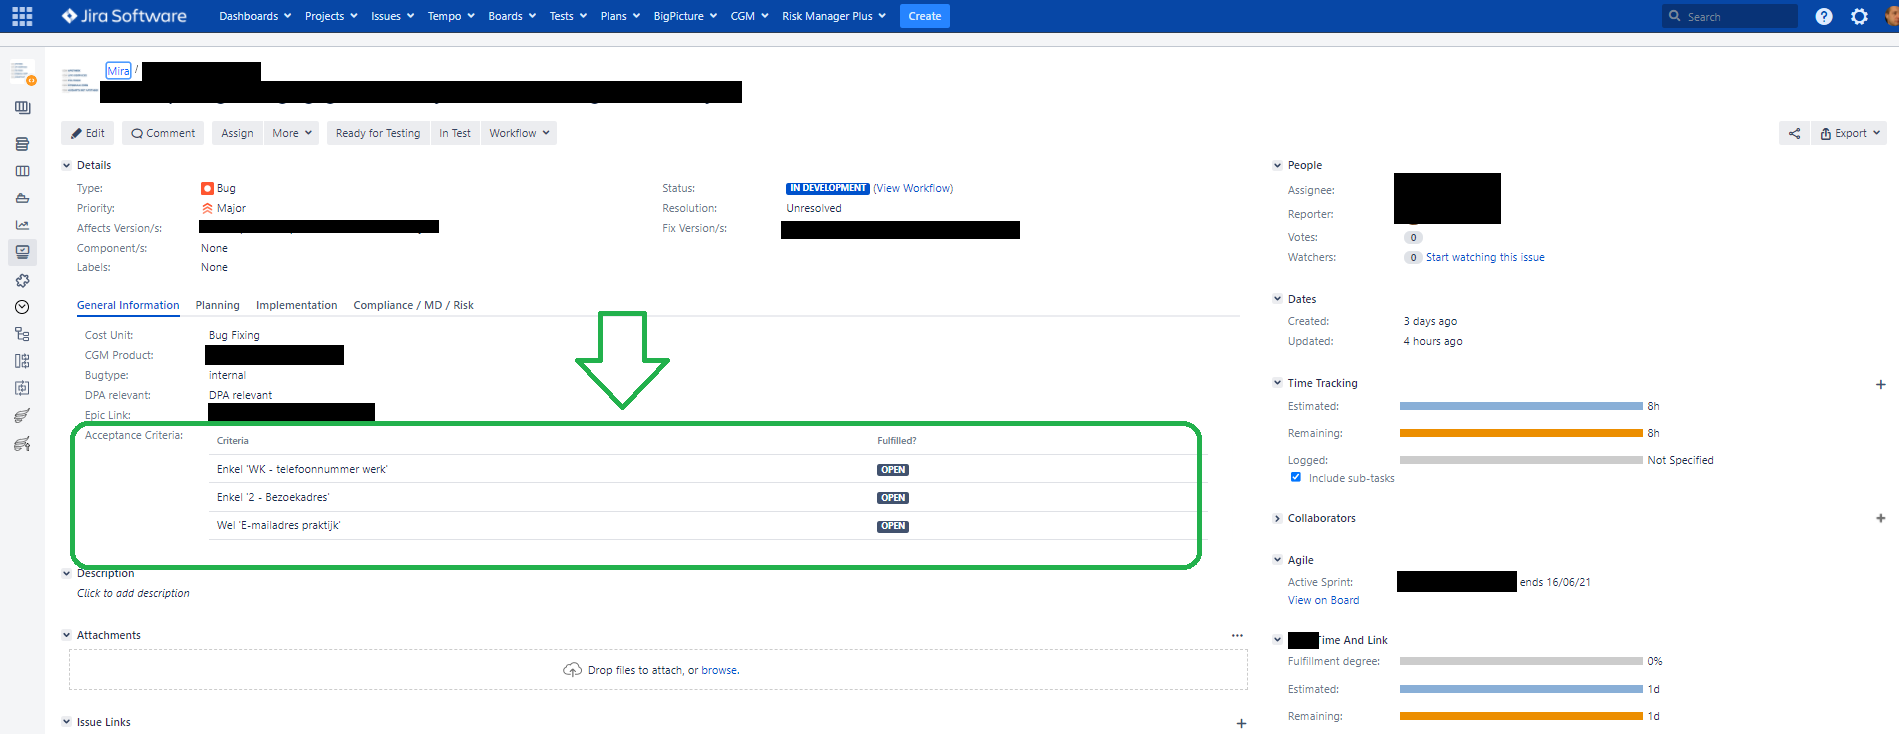
Task: Switch to Compliance / MD / Risk tab
Action: pyautogui.click(x=414, y=306)
